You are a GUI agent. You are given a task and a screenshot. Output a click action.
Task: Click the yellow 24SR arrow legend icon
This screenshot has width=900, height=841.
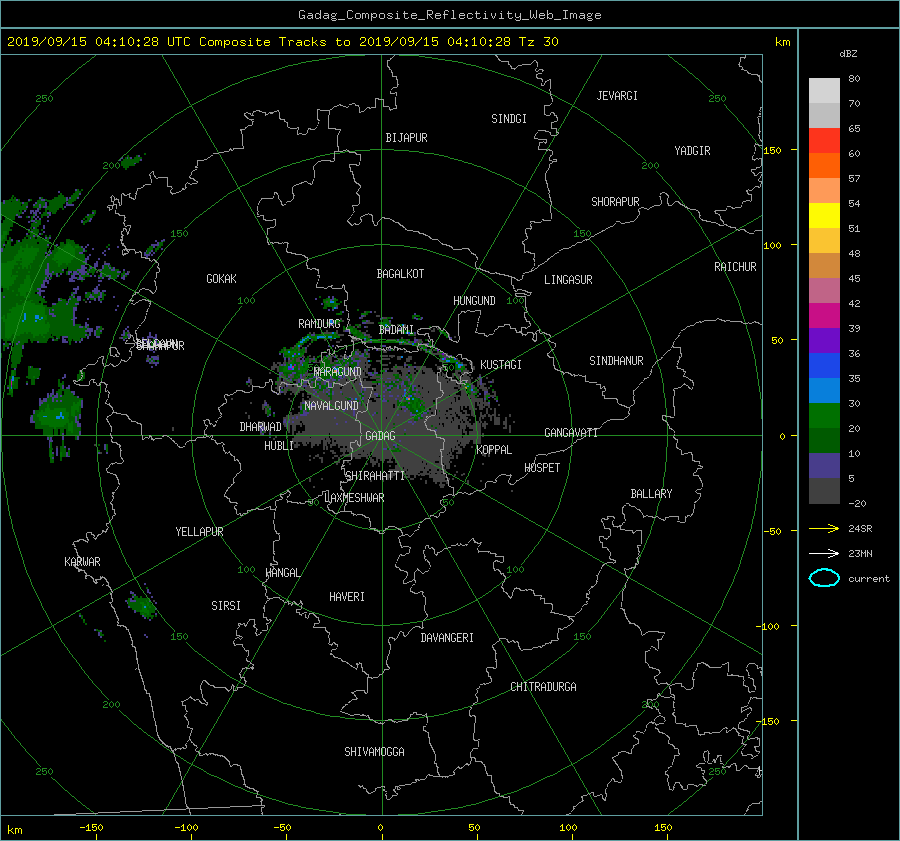[824, 528]
